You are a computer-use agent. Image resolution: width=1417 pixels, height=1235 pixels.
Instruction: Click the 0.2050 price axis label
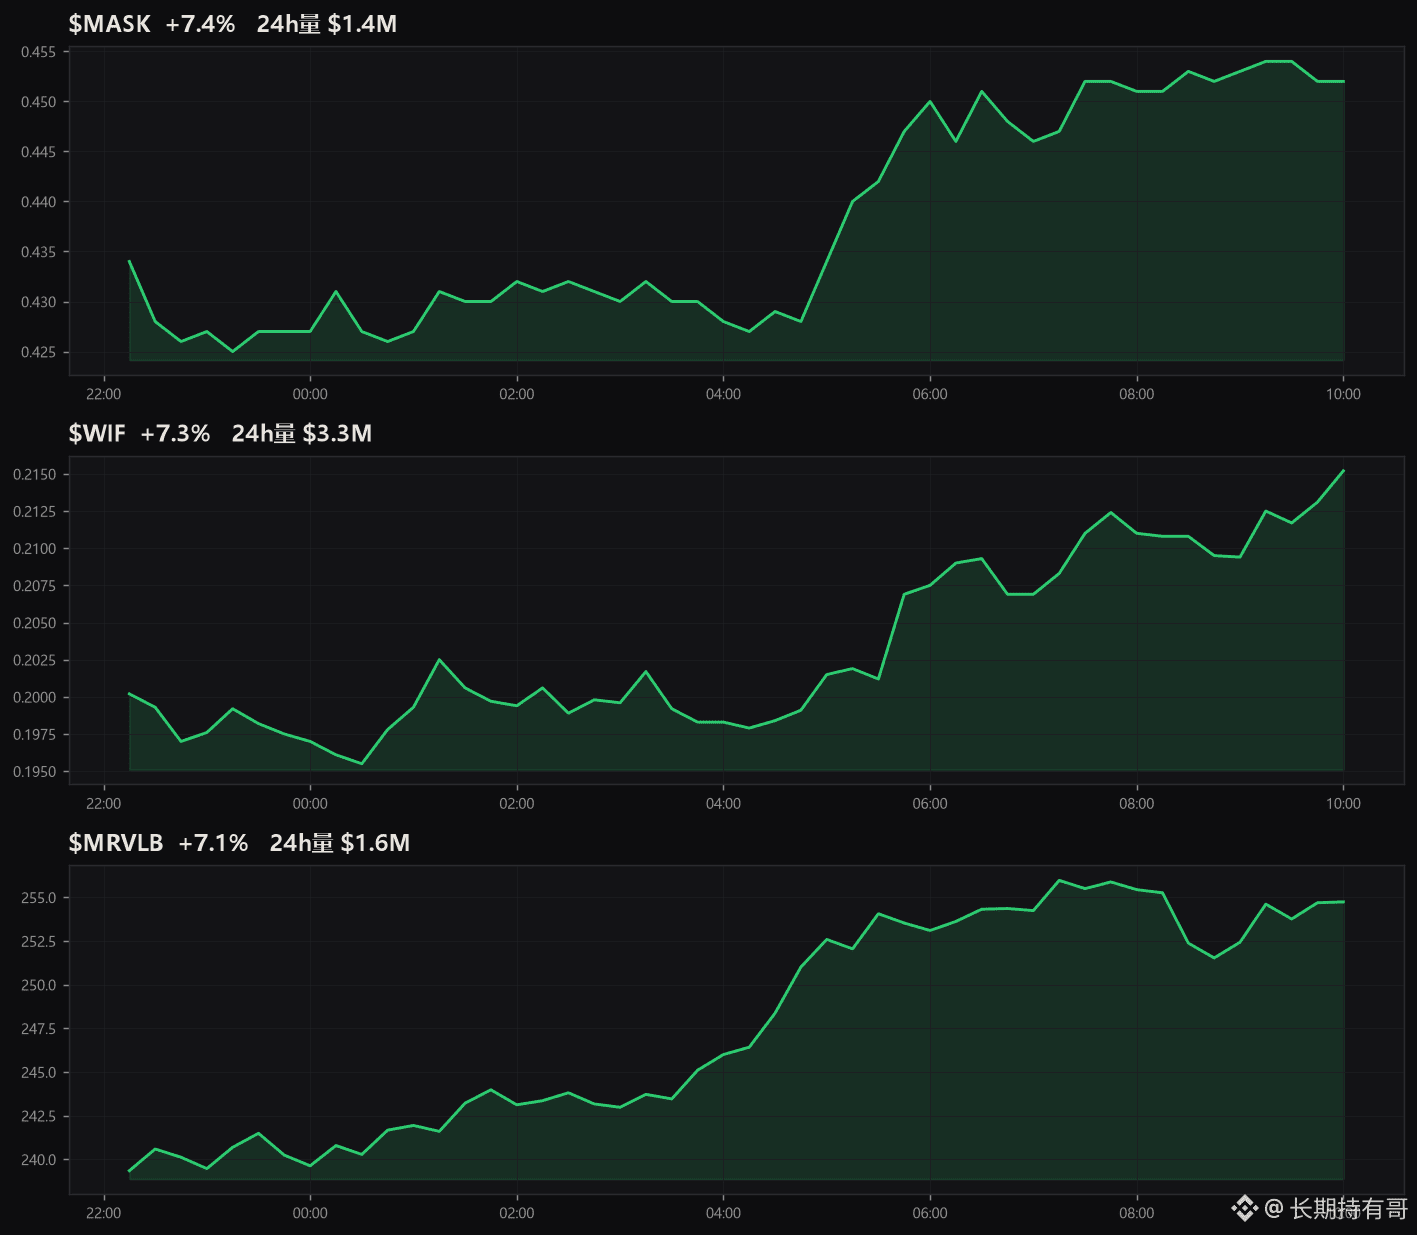pos(34,623)
